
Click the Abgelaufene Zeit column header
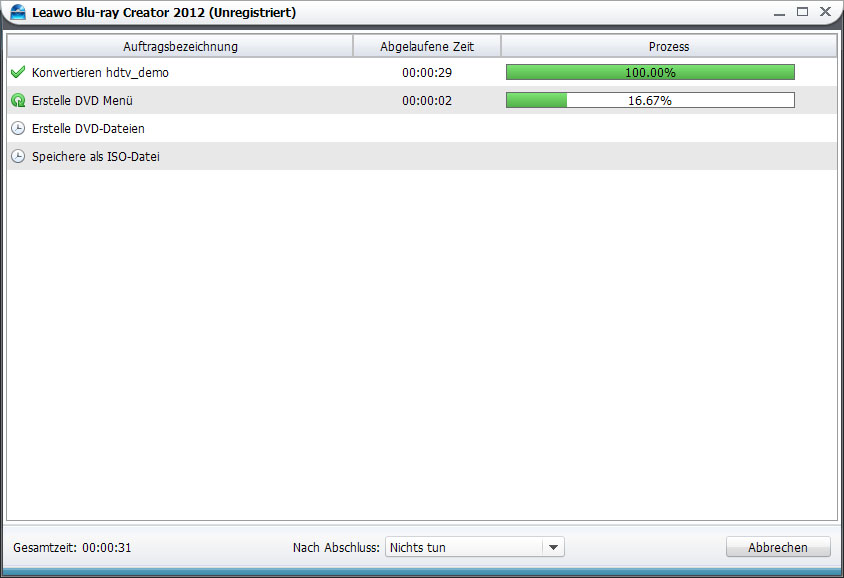coord(427,46)
